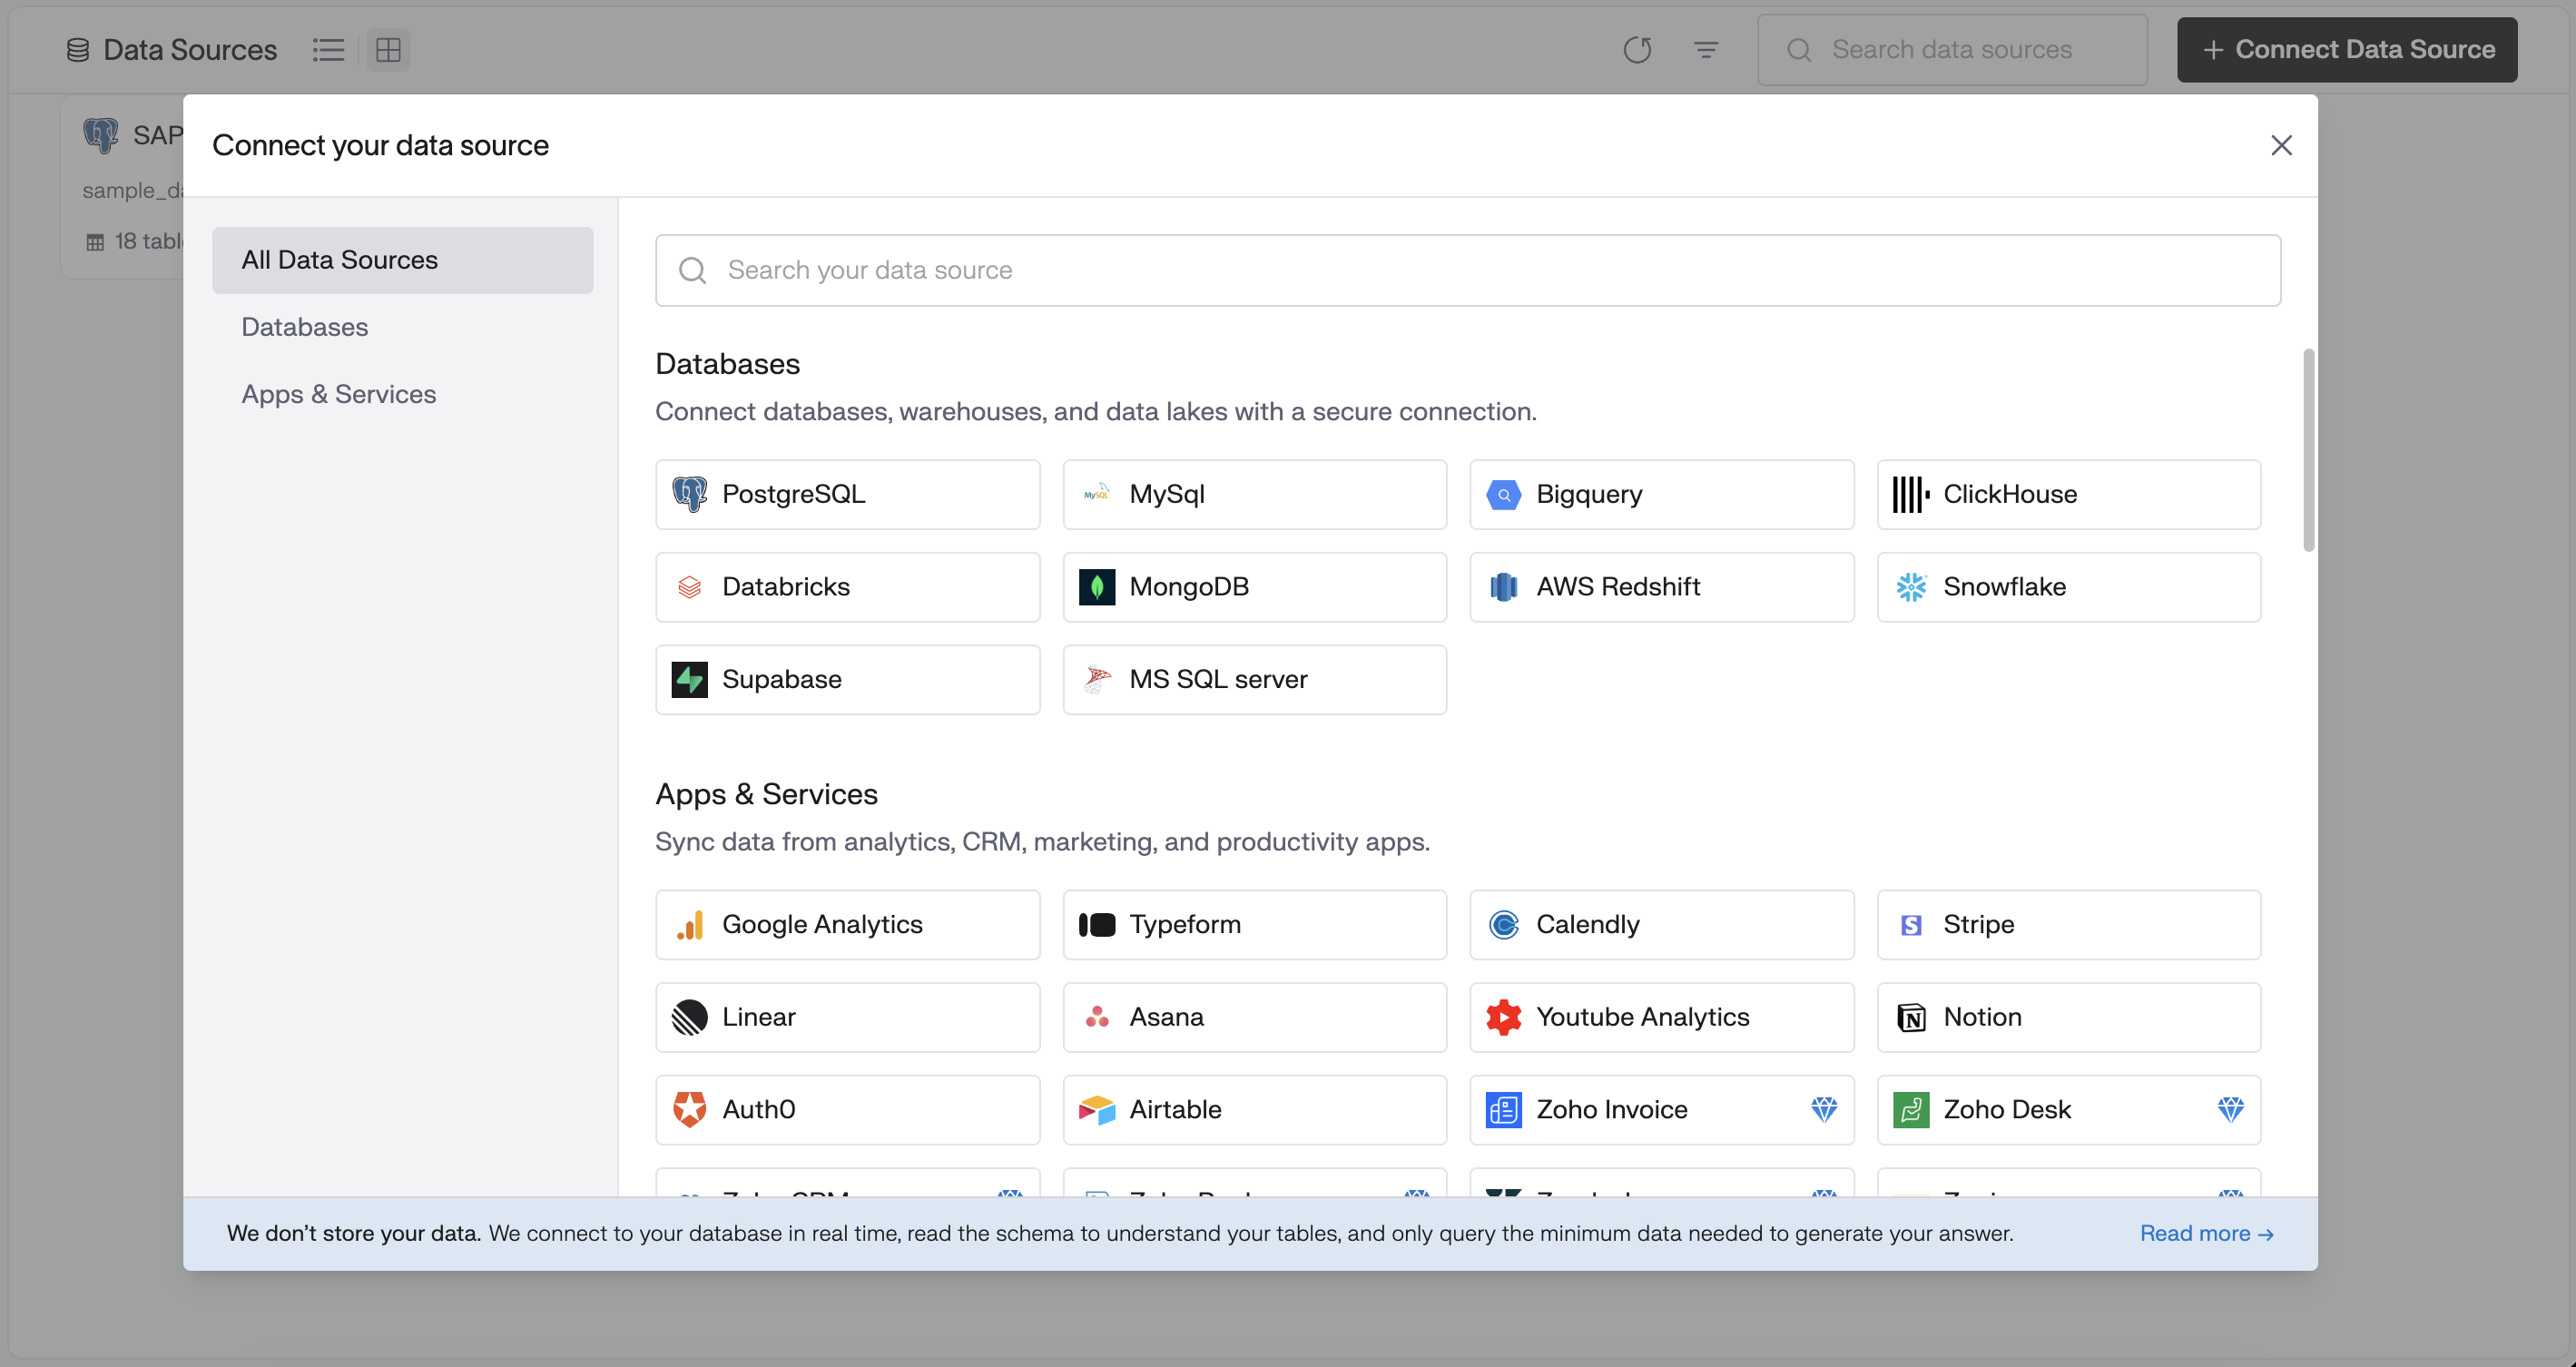Focus the Search your data source field
The width and height of the screenshot is (2576, 1367).
click(x=1467, y=270)
